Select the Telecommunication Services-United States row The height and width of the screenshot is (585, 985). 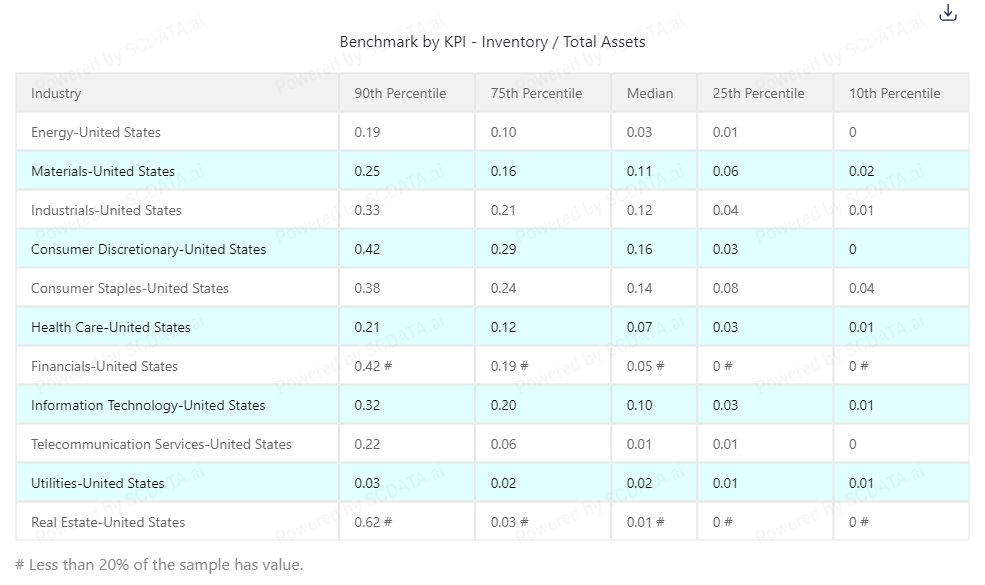[x=161, y=444]
